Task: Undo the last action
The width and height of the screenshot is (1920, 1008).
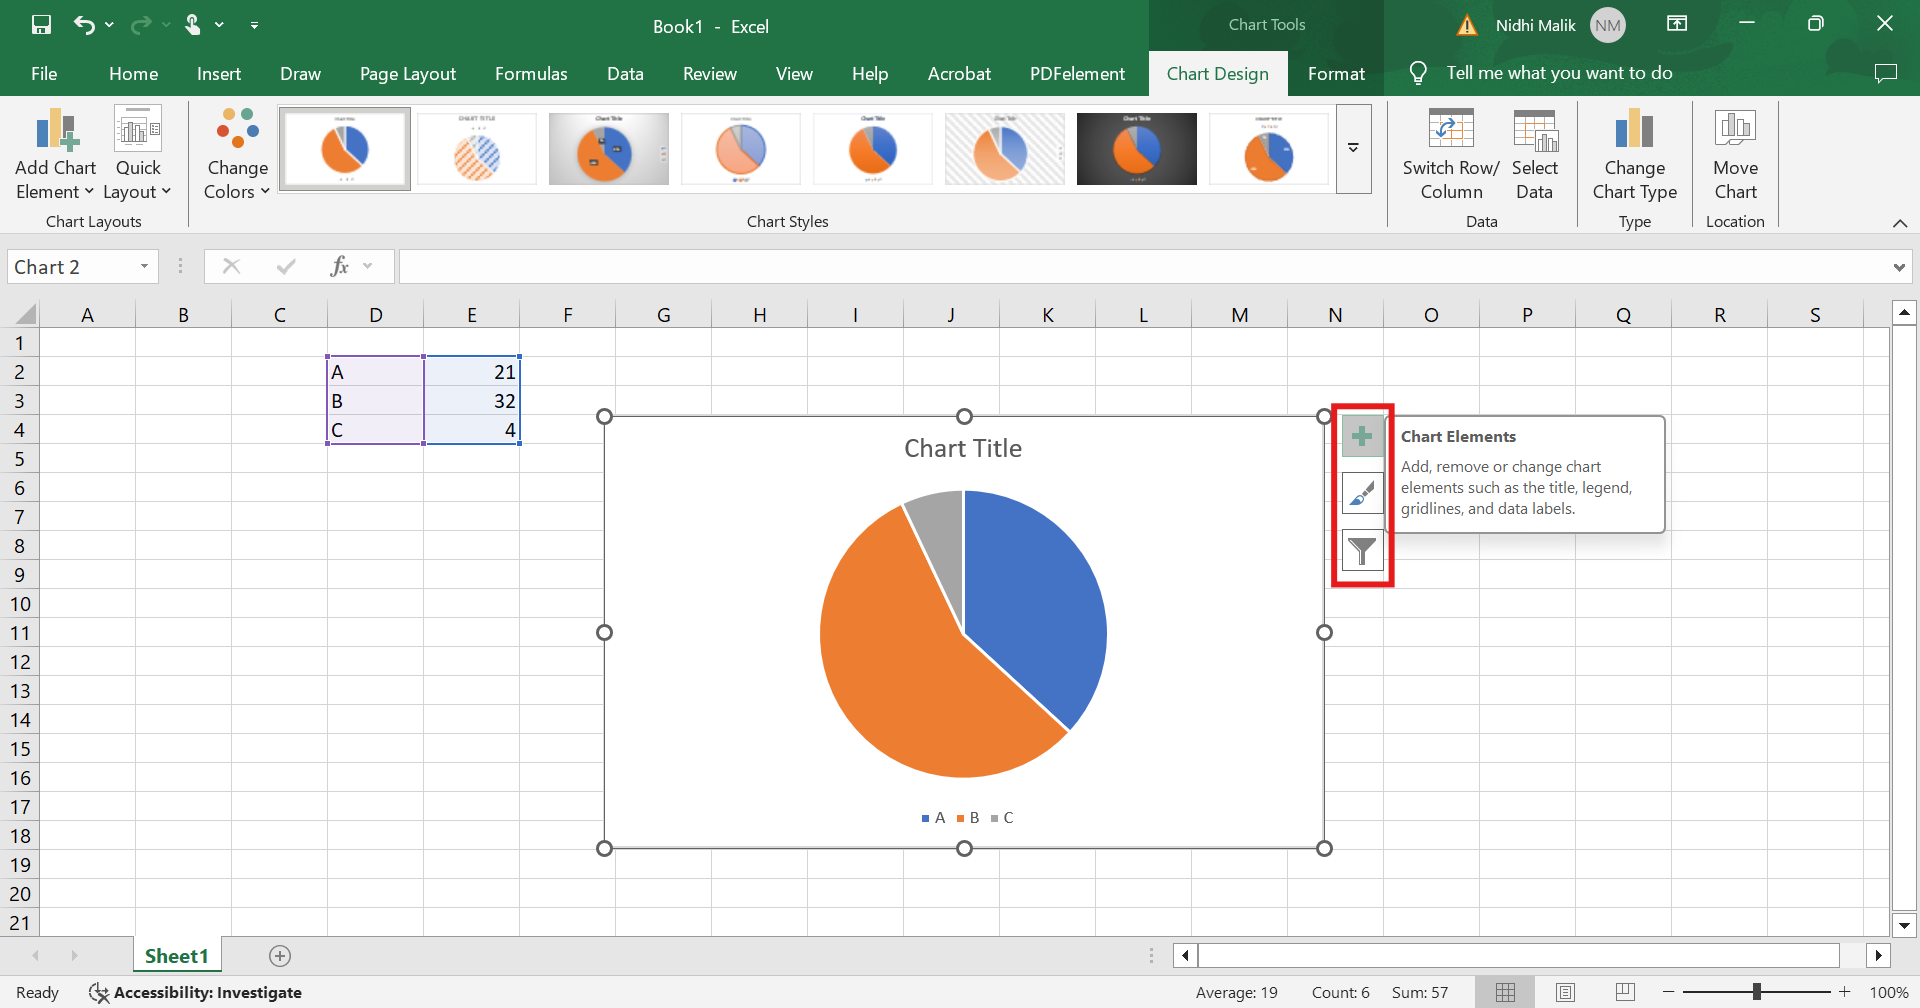Action: pyautogui.click(x=84, y=25)
